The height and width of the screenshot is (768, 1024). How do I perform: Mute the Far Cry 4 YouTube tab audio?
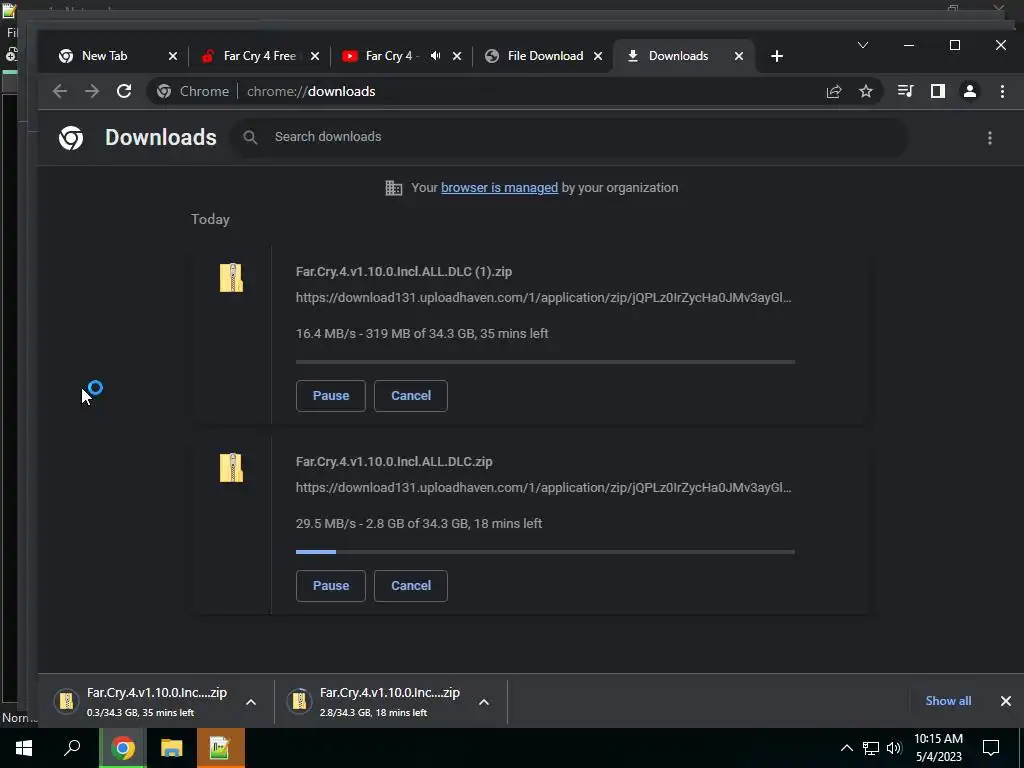pyautogui.click(x=436, y=56)
